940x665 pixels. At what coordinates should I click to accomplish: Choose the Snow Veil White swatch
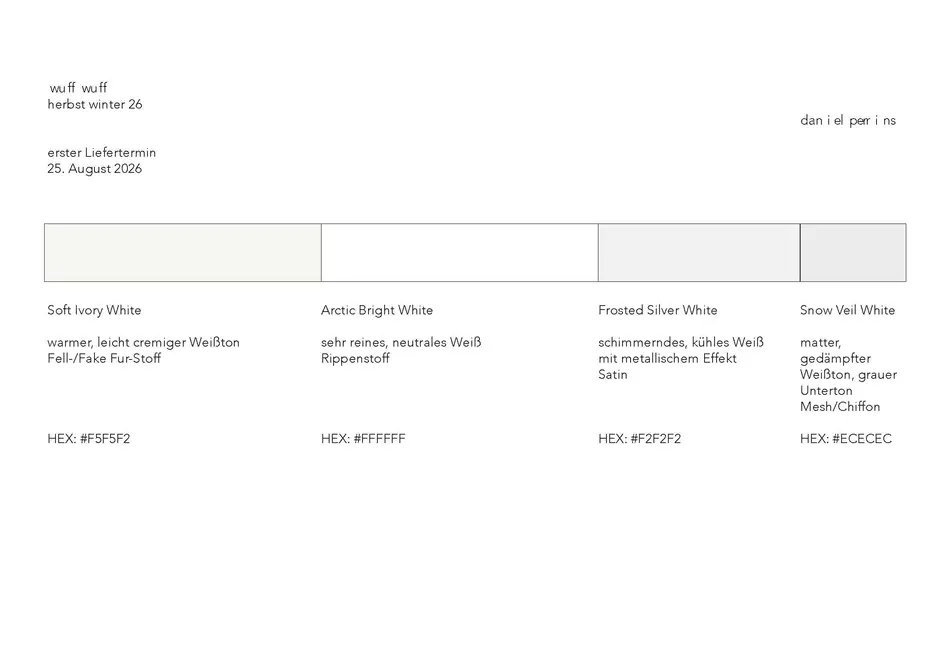pos(853,252)
